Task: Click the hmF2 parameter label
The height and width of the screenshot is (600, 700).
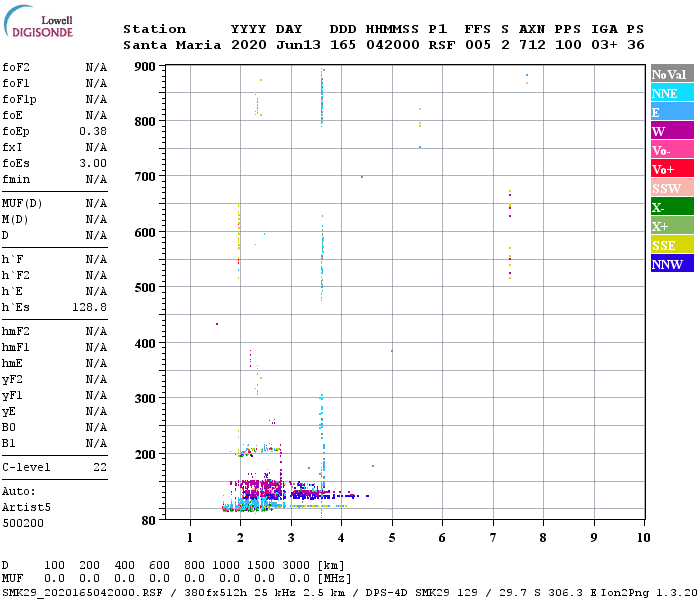Action: pos(16,331)
